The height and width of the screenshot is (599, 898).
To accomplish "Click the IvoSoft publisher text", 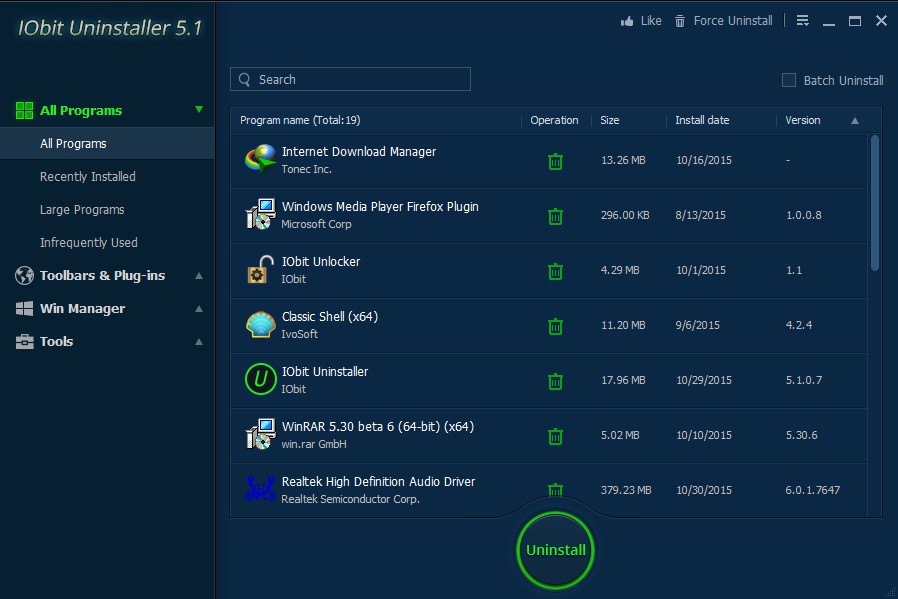I will click(300, 334).
